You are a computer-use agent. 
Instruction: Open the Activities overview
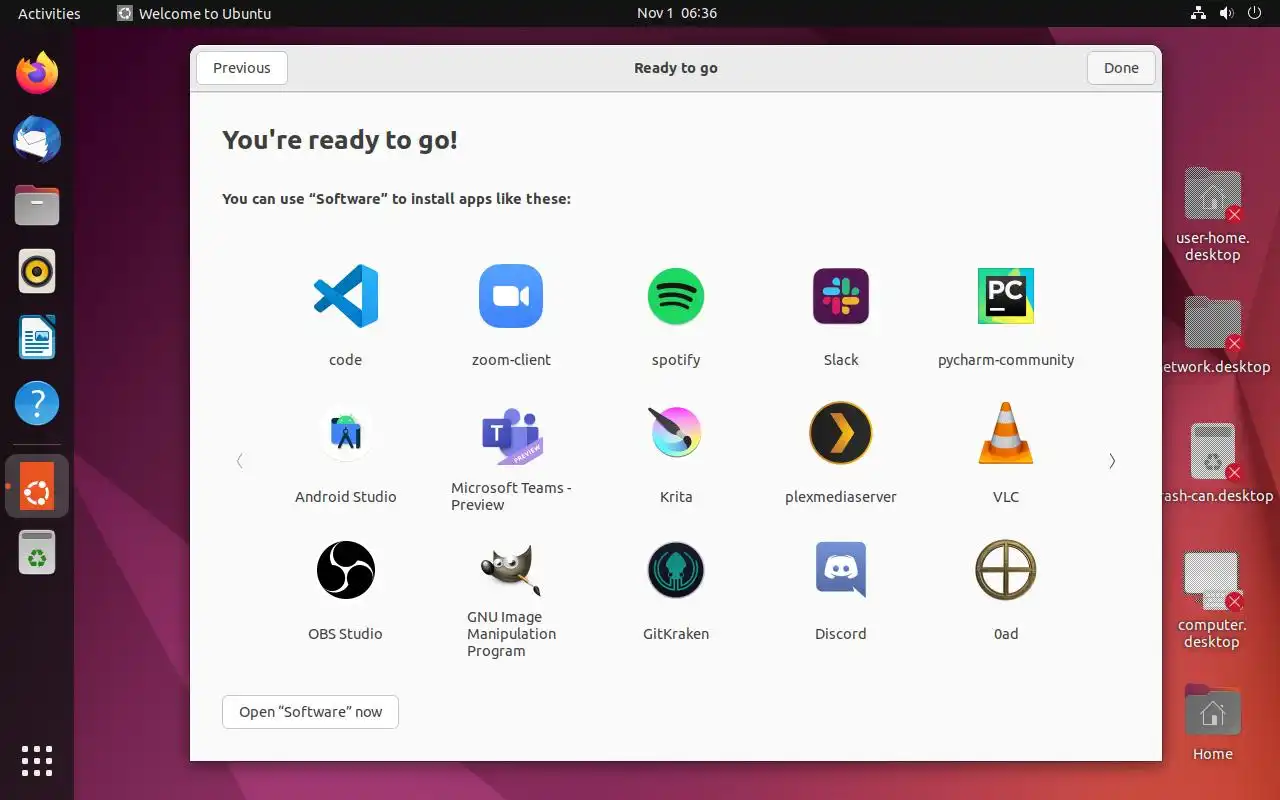[x=49, y=13]
